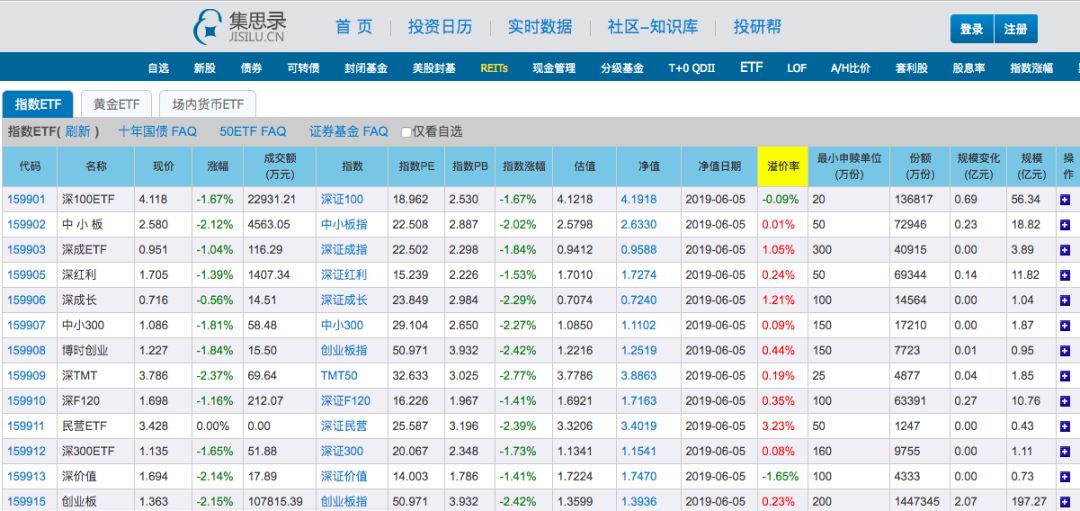
Task: Select 可转债 in the navigation bar
Action: click(x=303, y=68)
